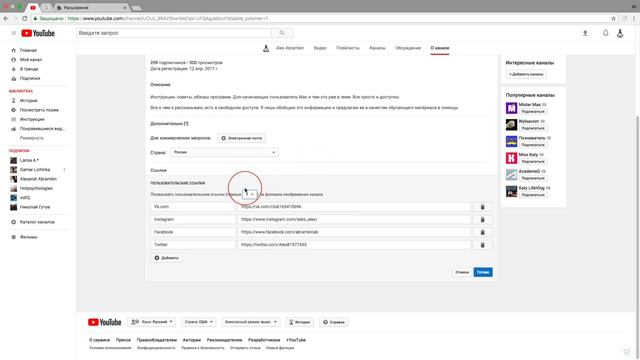Open the hamburger guide menu

pos(13,33)
